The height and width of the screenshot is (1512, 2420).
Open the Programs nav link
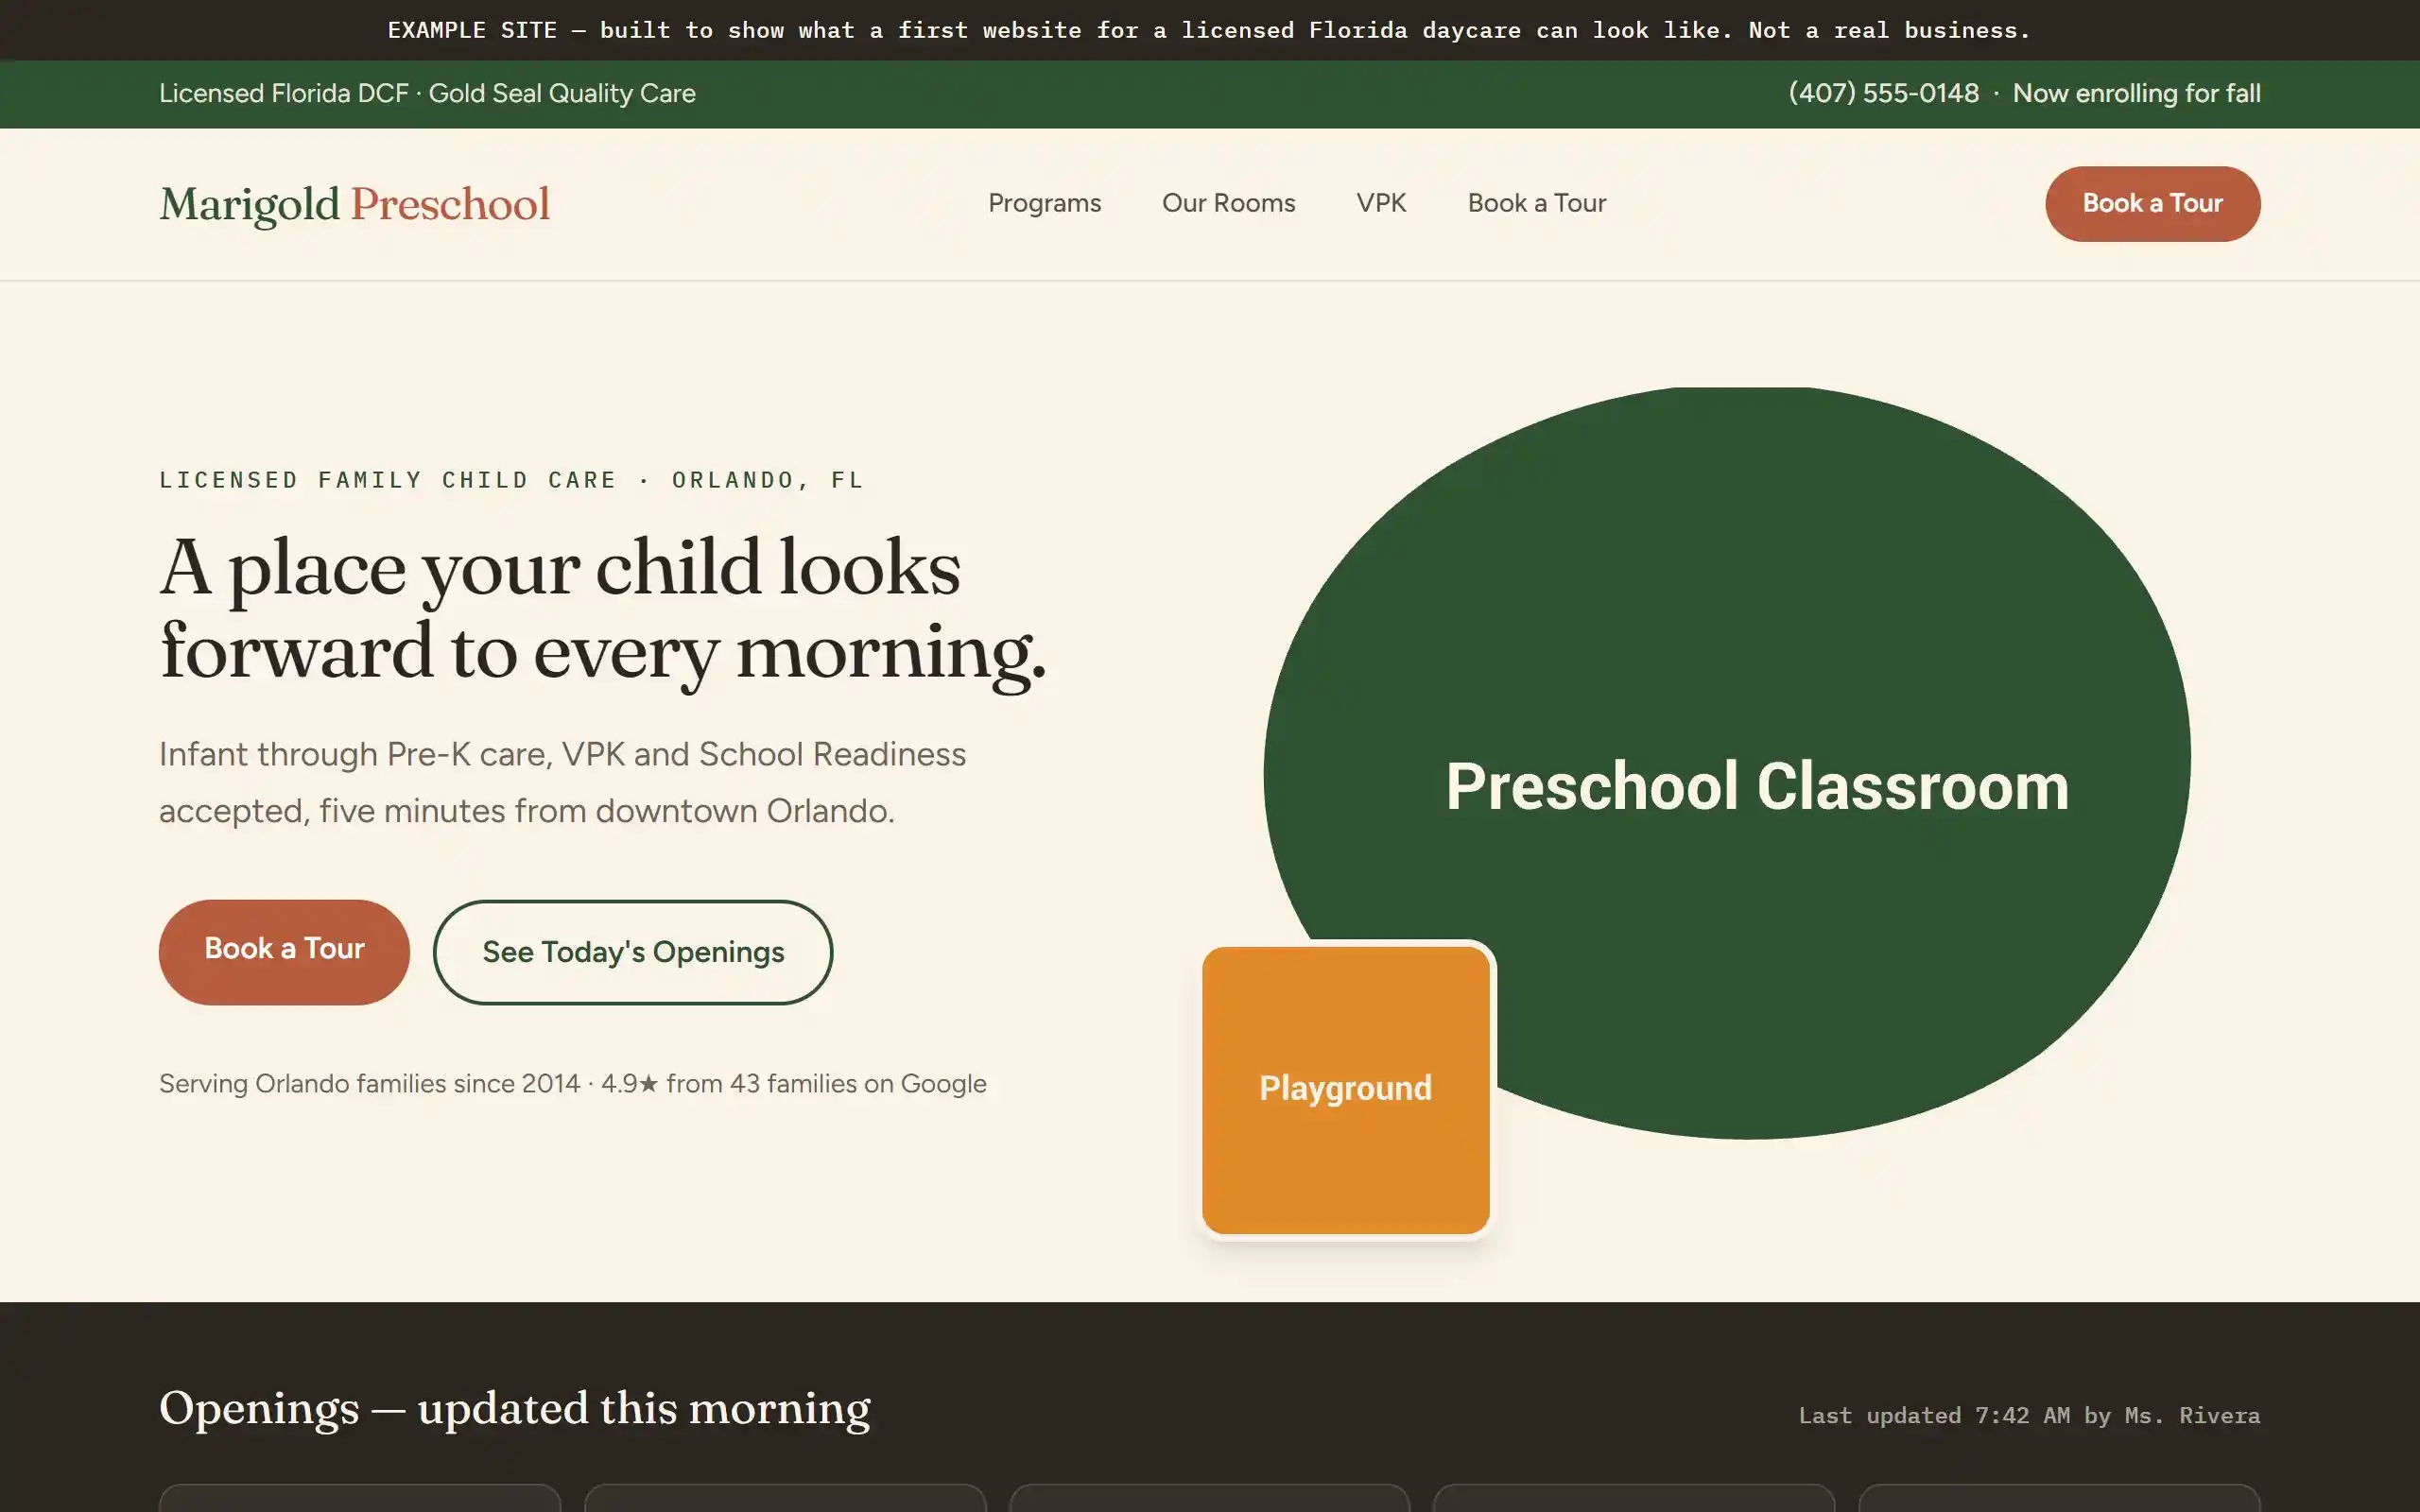click(x=1044, y=203)
